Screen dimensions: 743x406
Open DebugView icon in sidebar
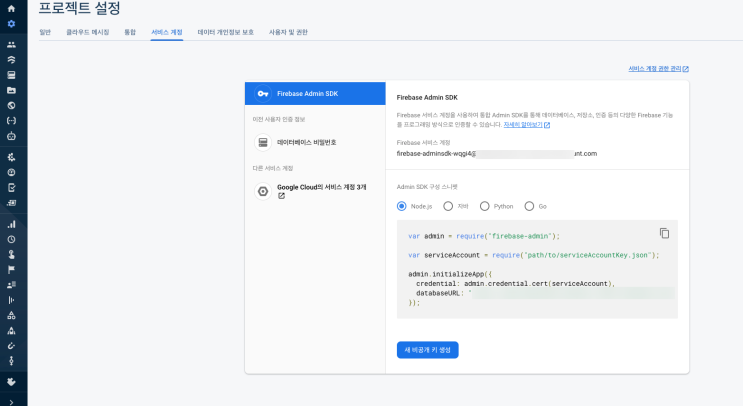(x=11, y=361)
